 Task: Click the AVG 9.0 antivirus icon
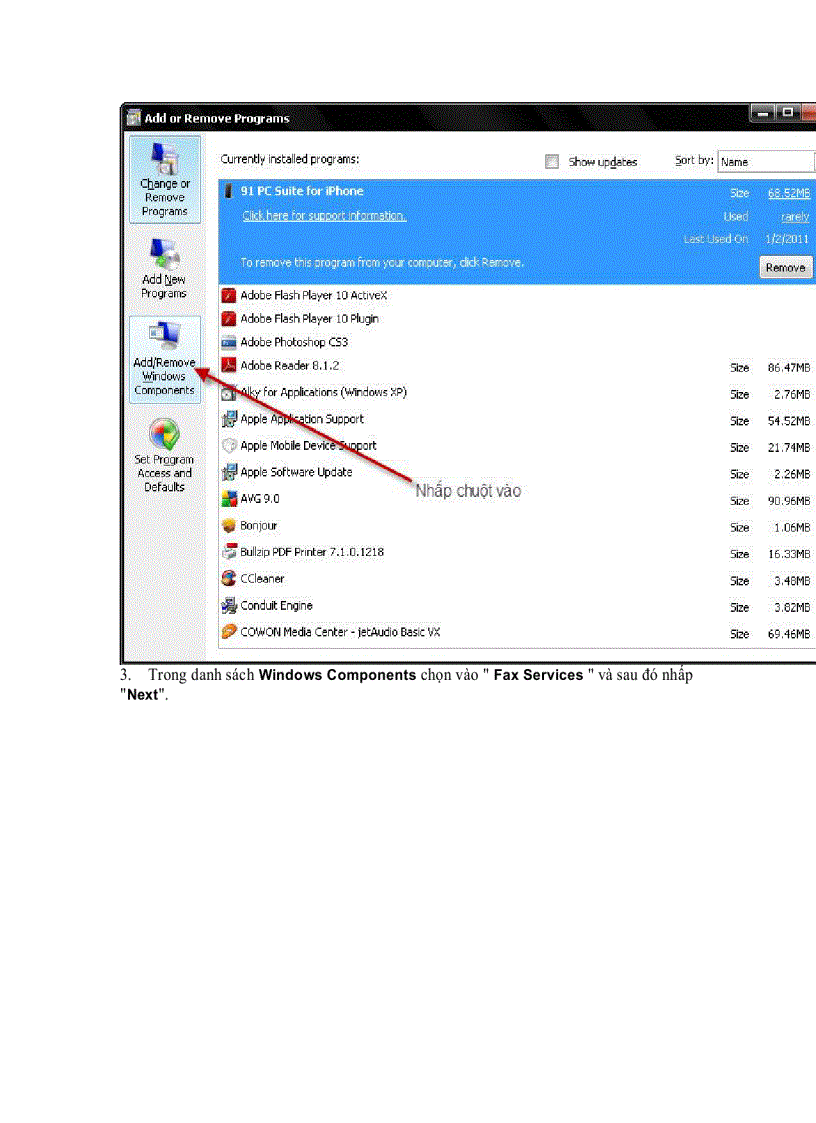point(229,499)
